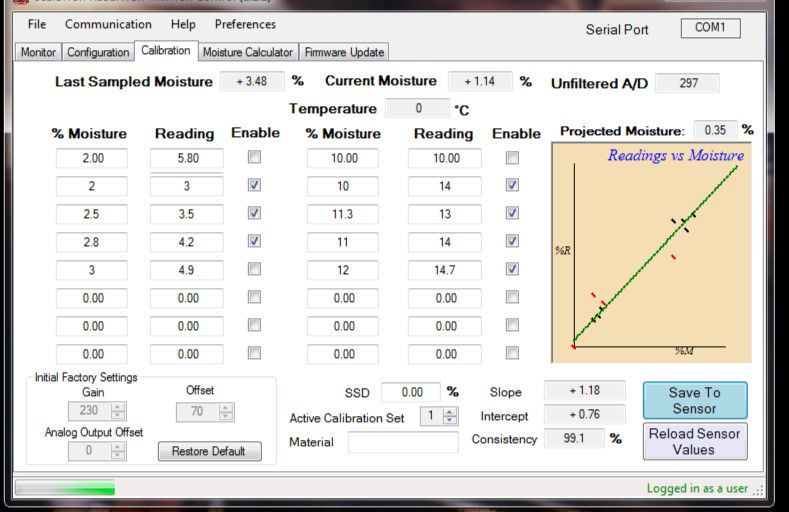789x512 pixels.
Task: Click the Unfiltered A/D value 297
Action: 687,83
